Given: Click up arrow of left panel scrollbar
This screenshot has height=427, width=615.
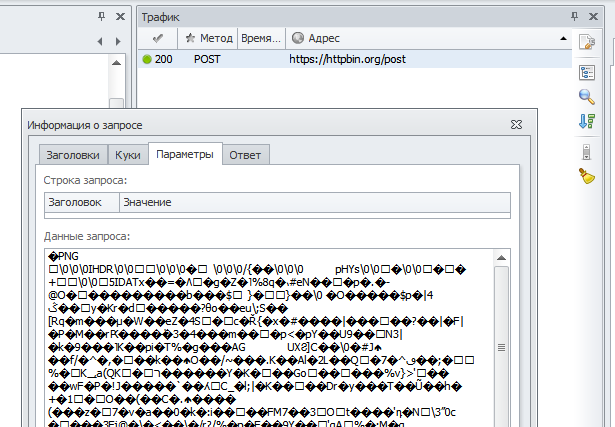Looking at the screenshot, I should (116, 63).
